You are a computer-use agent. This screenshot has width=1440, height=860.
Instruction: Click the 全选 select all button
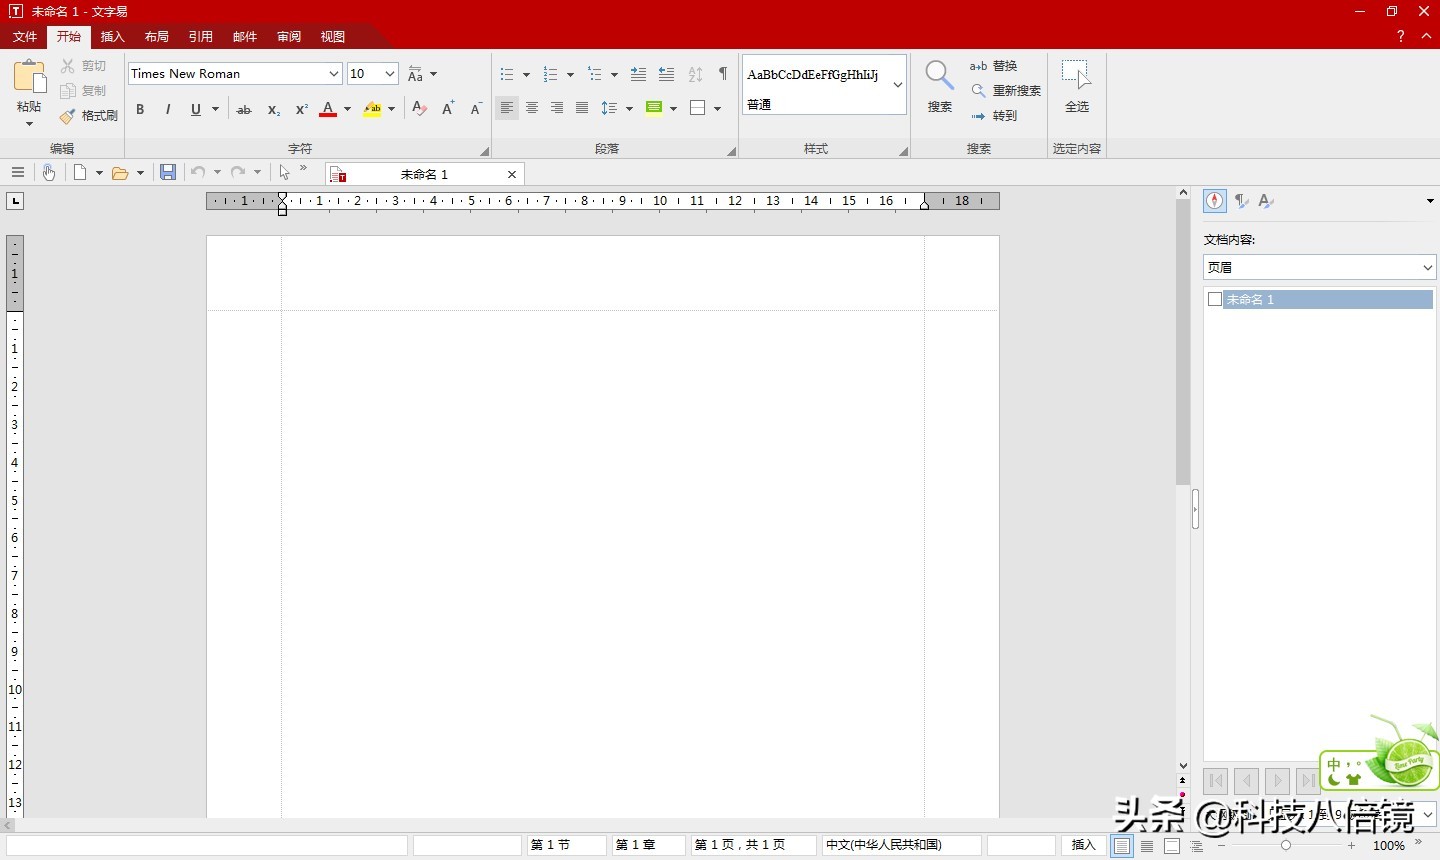(1076, 86)
